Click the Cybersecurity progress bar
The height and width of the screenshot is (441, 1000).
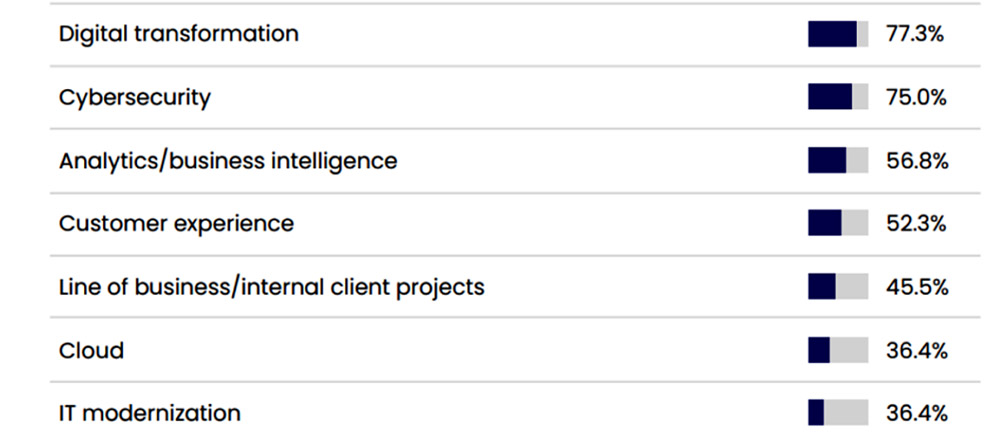click(x=838, y=96)
